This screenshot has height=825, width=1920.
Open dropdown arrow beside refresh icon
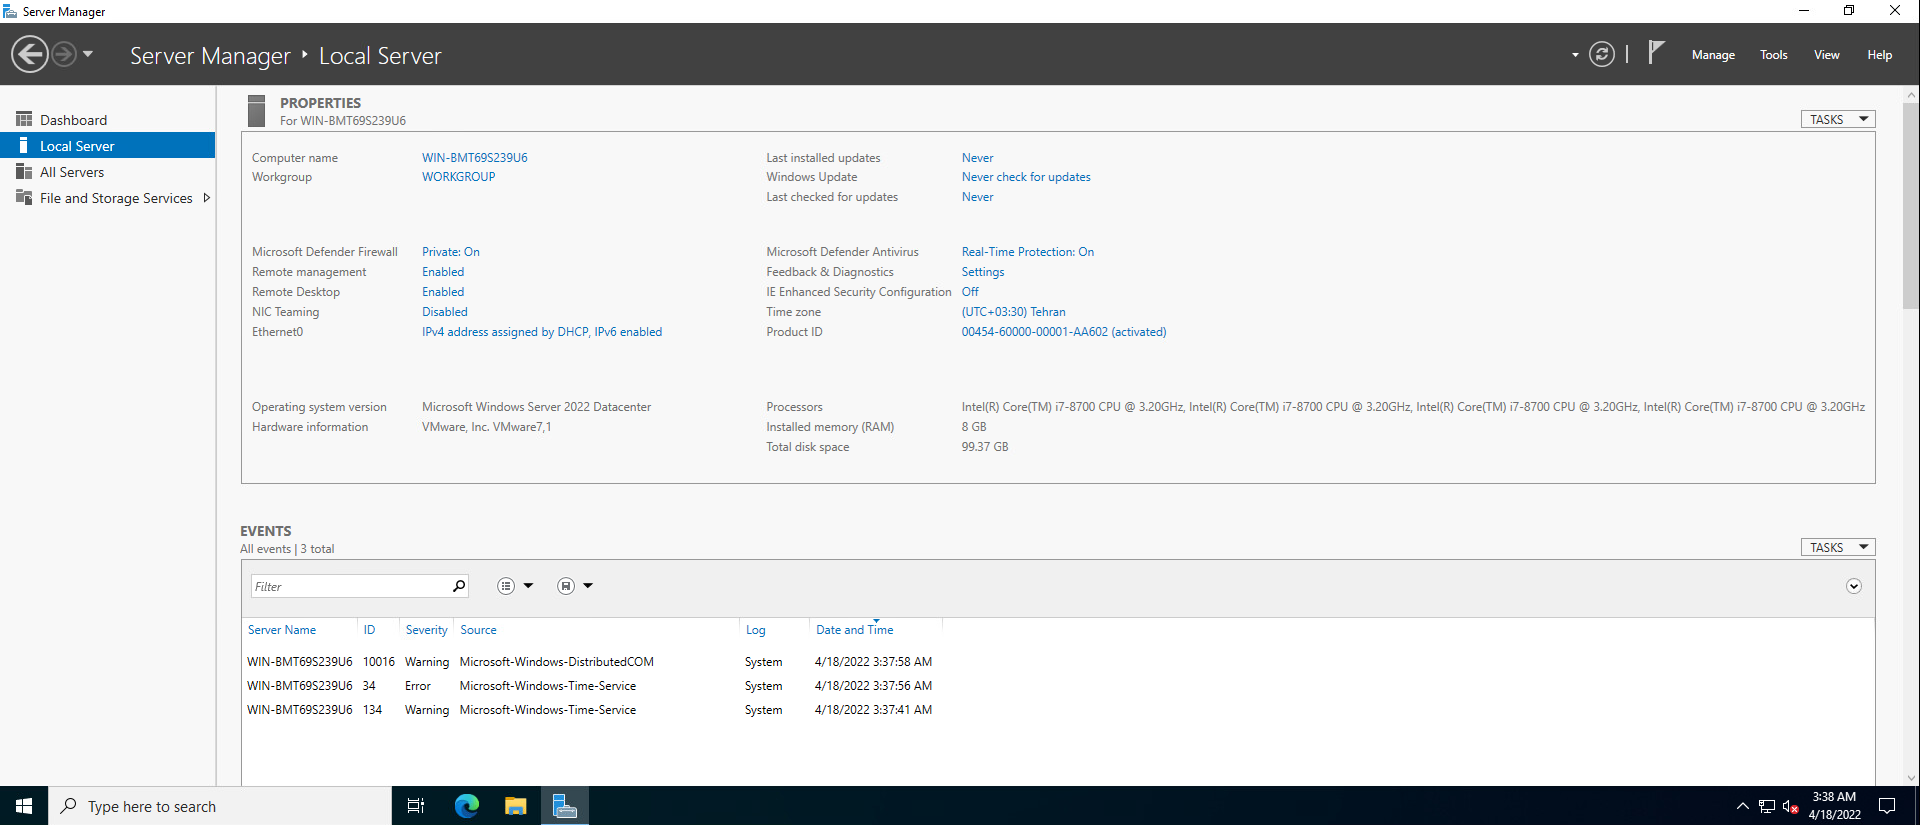pyautogui.click(x=1575, y=55)
